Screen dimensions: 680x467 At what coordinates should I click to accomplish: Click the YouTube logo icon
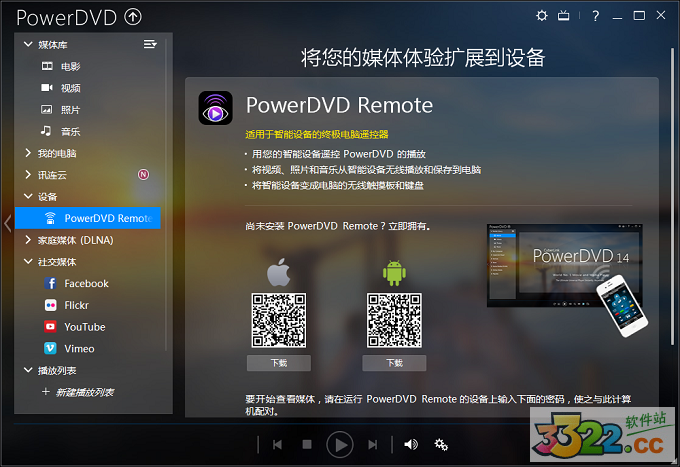point(50,327)
